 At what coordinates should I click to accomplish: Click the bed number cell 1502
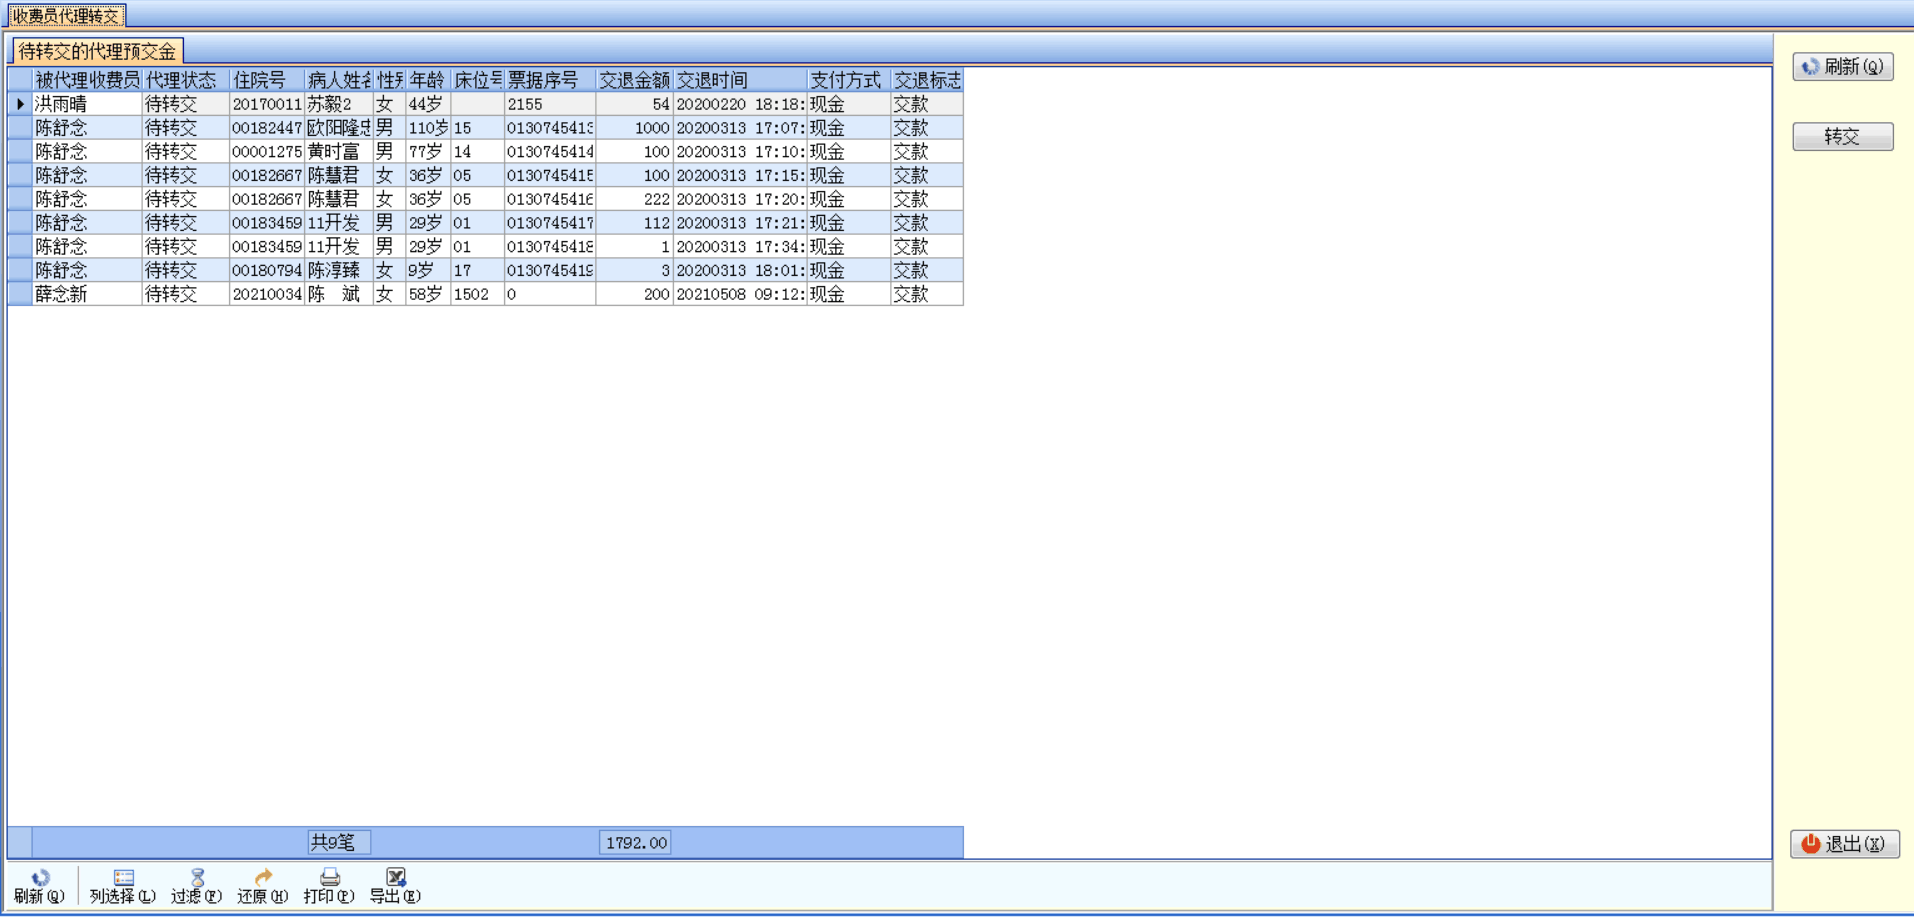point(477,294)
